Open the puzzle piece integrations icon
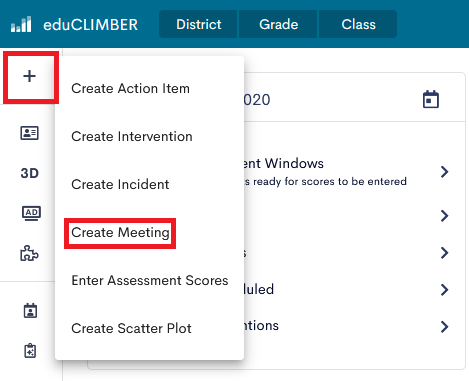The image size is (469, 381). [x=29, y=253]
